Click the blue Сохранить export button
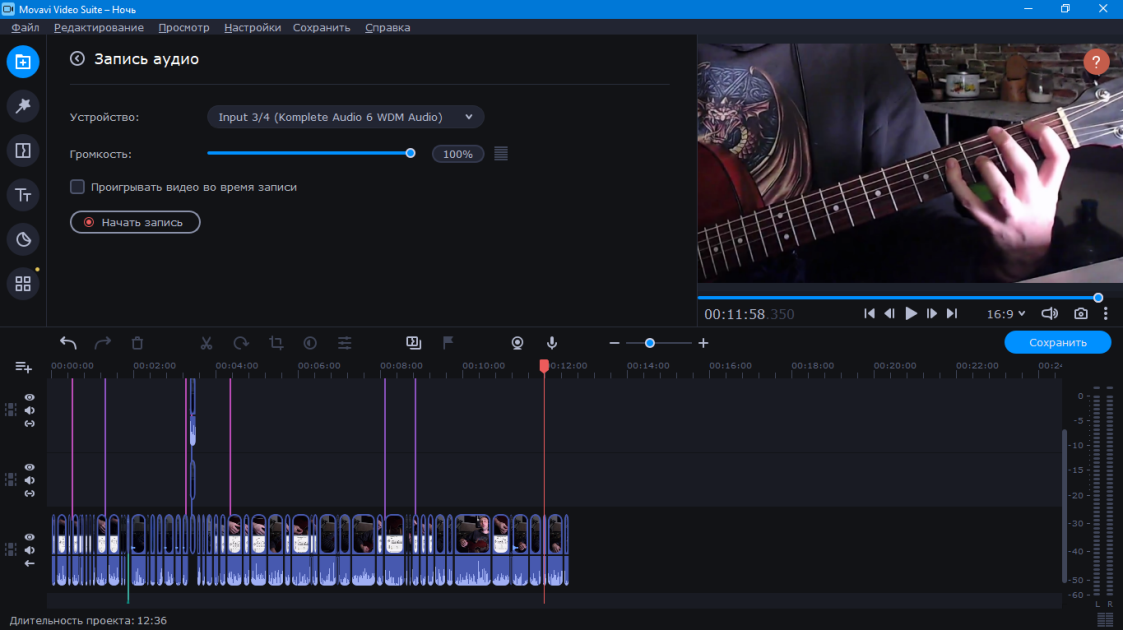The width and height of the screenshot is (1123, 630). coord(1058,342)
